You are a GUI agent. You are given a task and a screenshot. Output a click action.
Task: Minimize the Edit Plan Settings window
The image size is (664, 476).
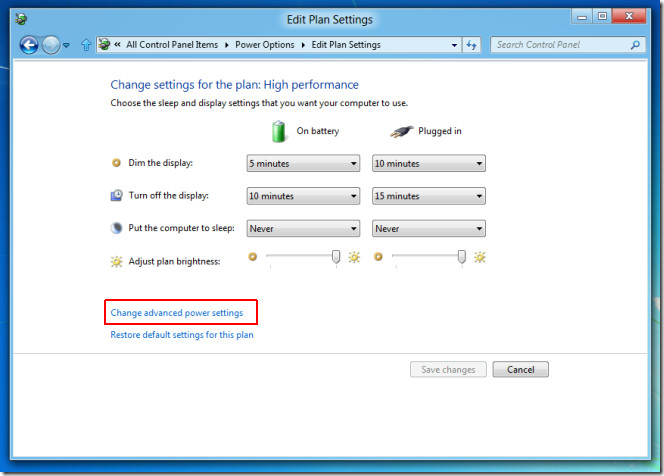[582, 17]
